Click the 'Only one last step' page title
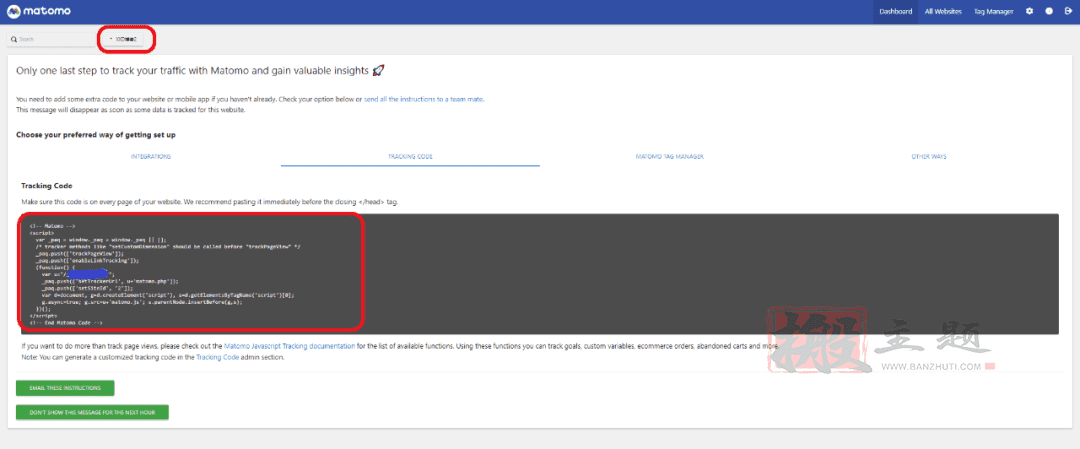 [200, 70]
